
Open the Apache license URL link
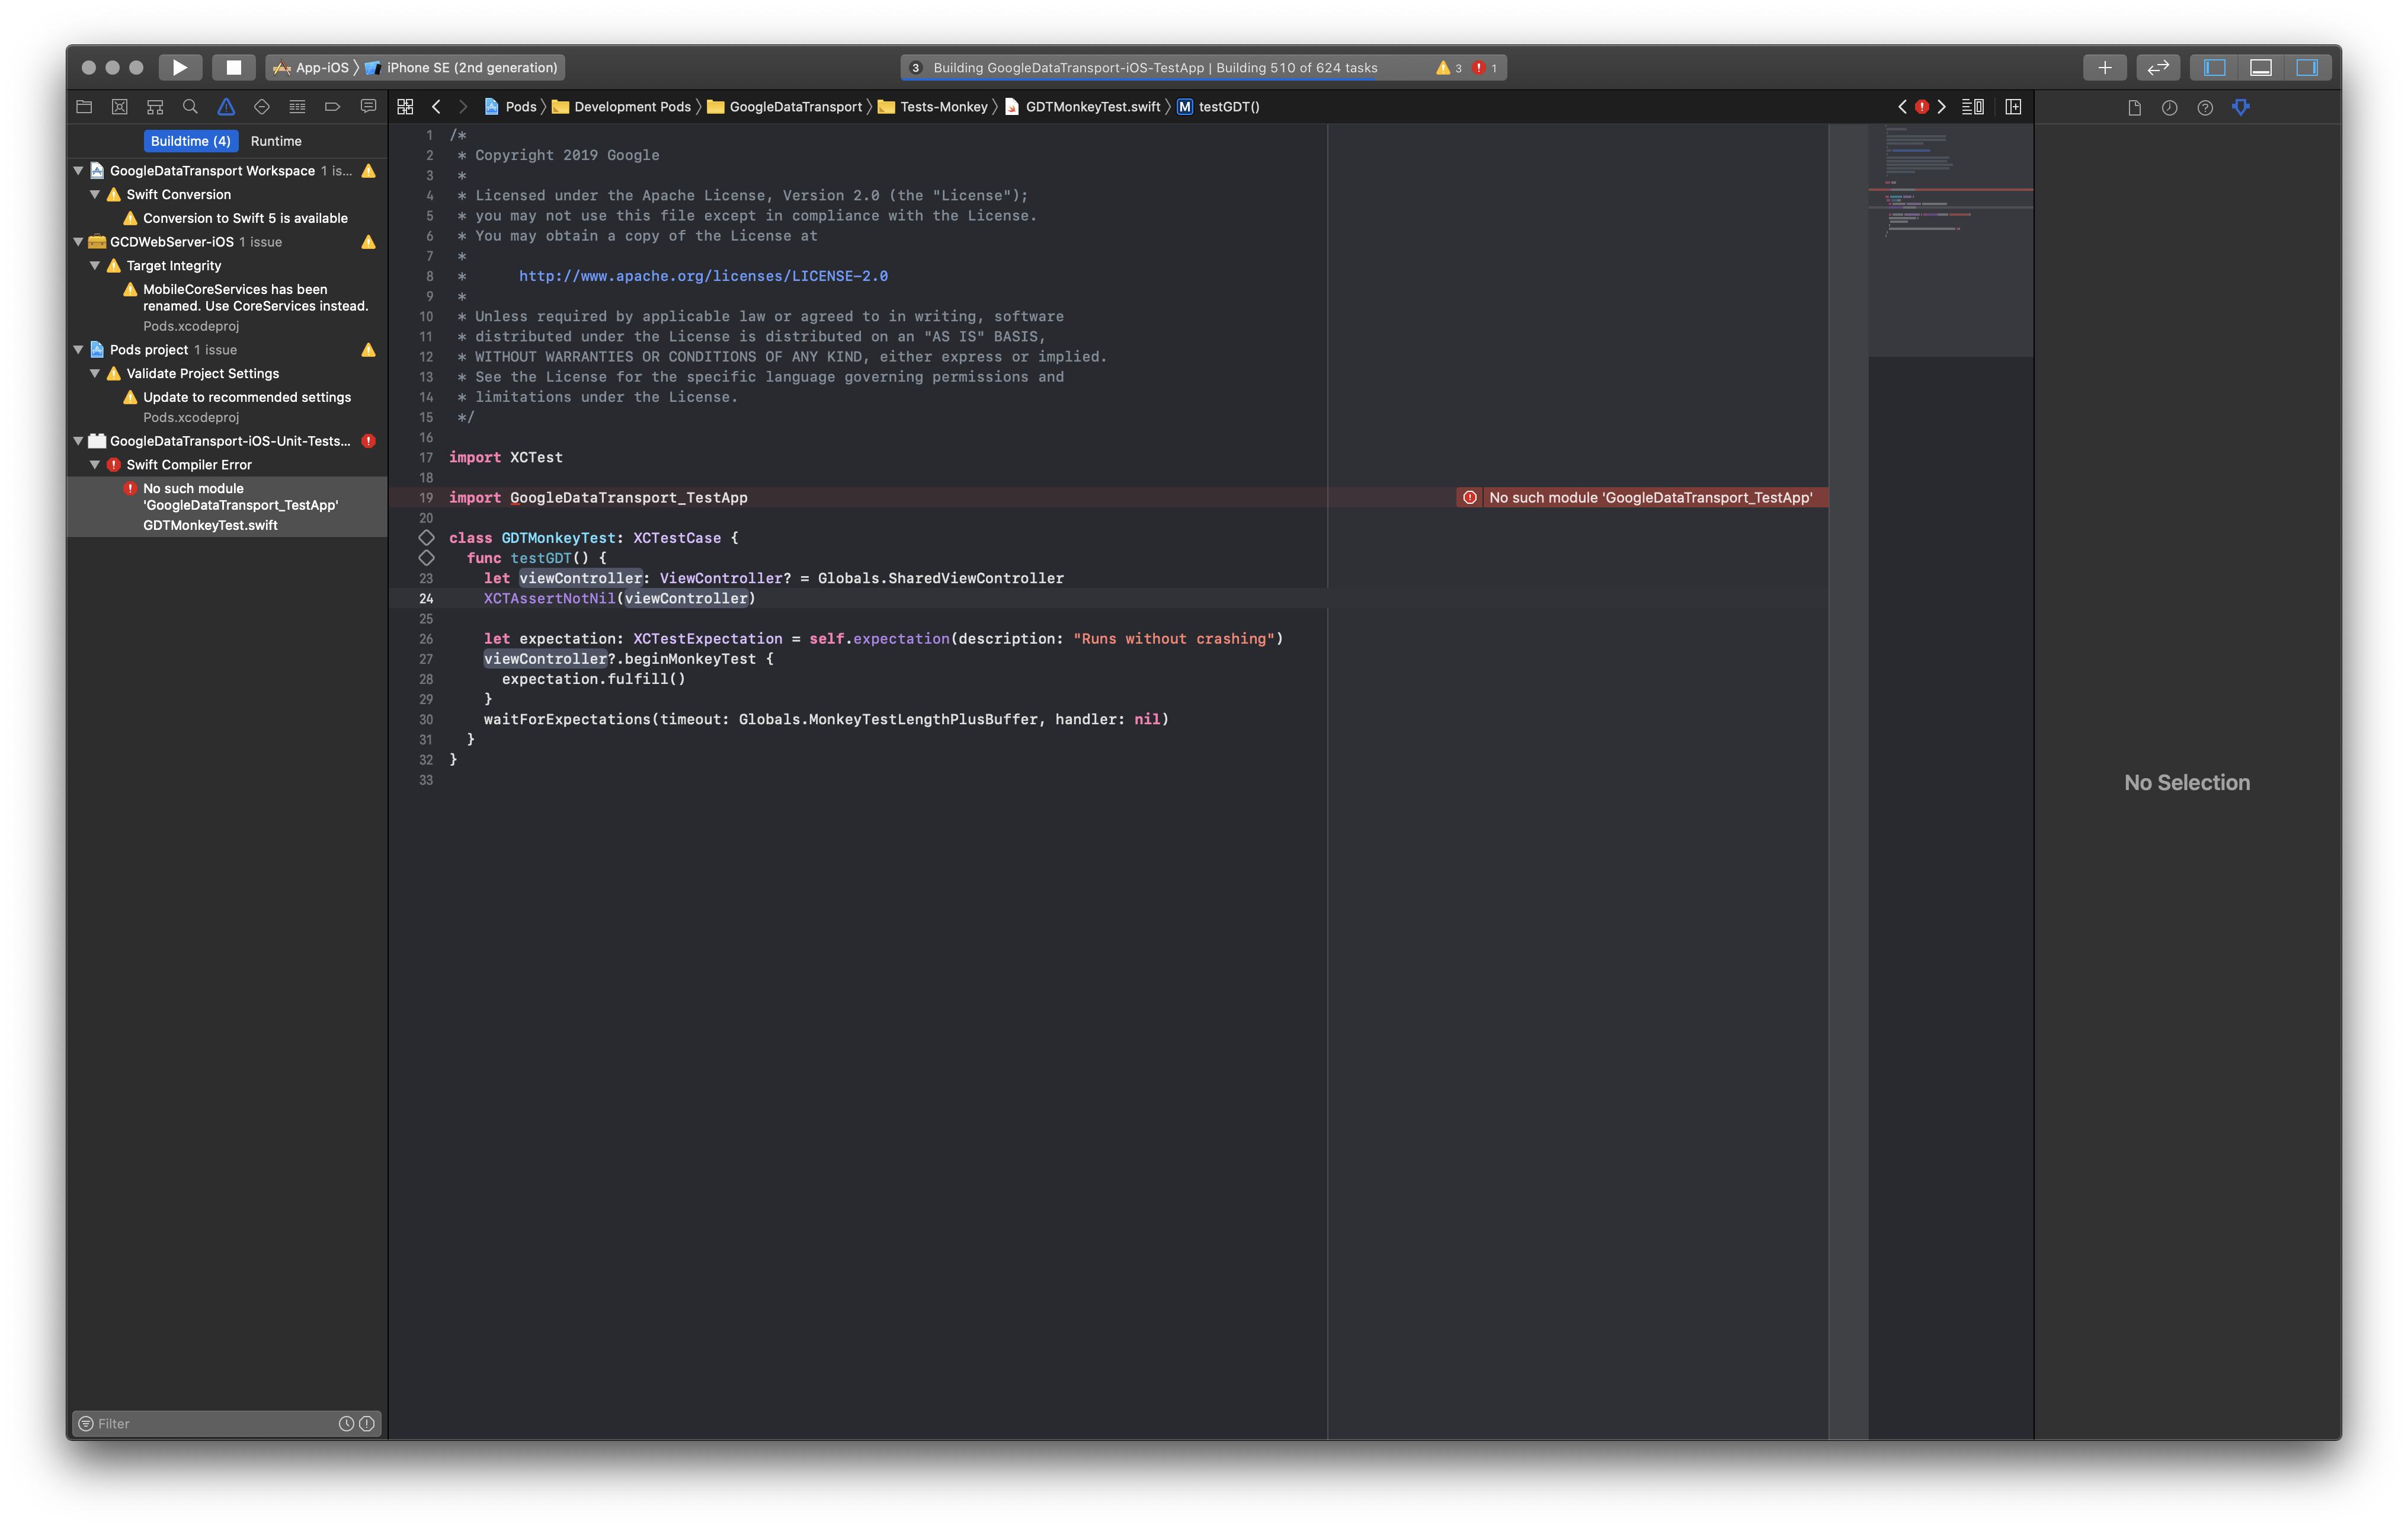point(703,276)
